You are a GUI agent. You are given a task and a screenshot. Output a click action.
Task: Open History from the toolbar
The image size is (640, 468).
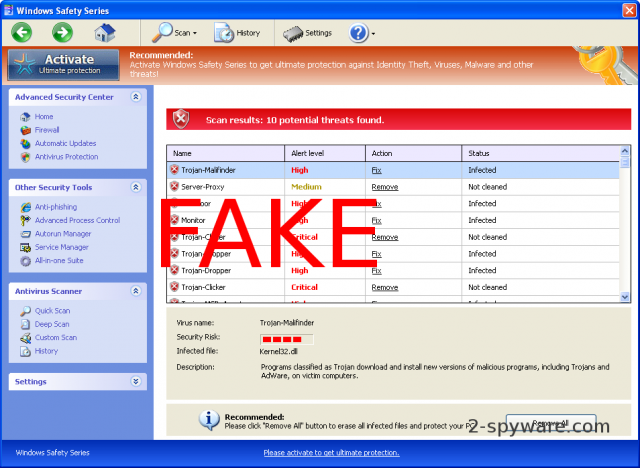[237, 33]
